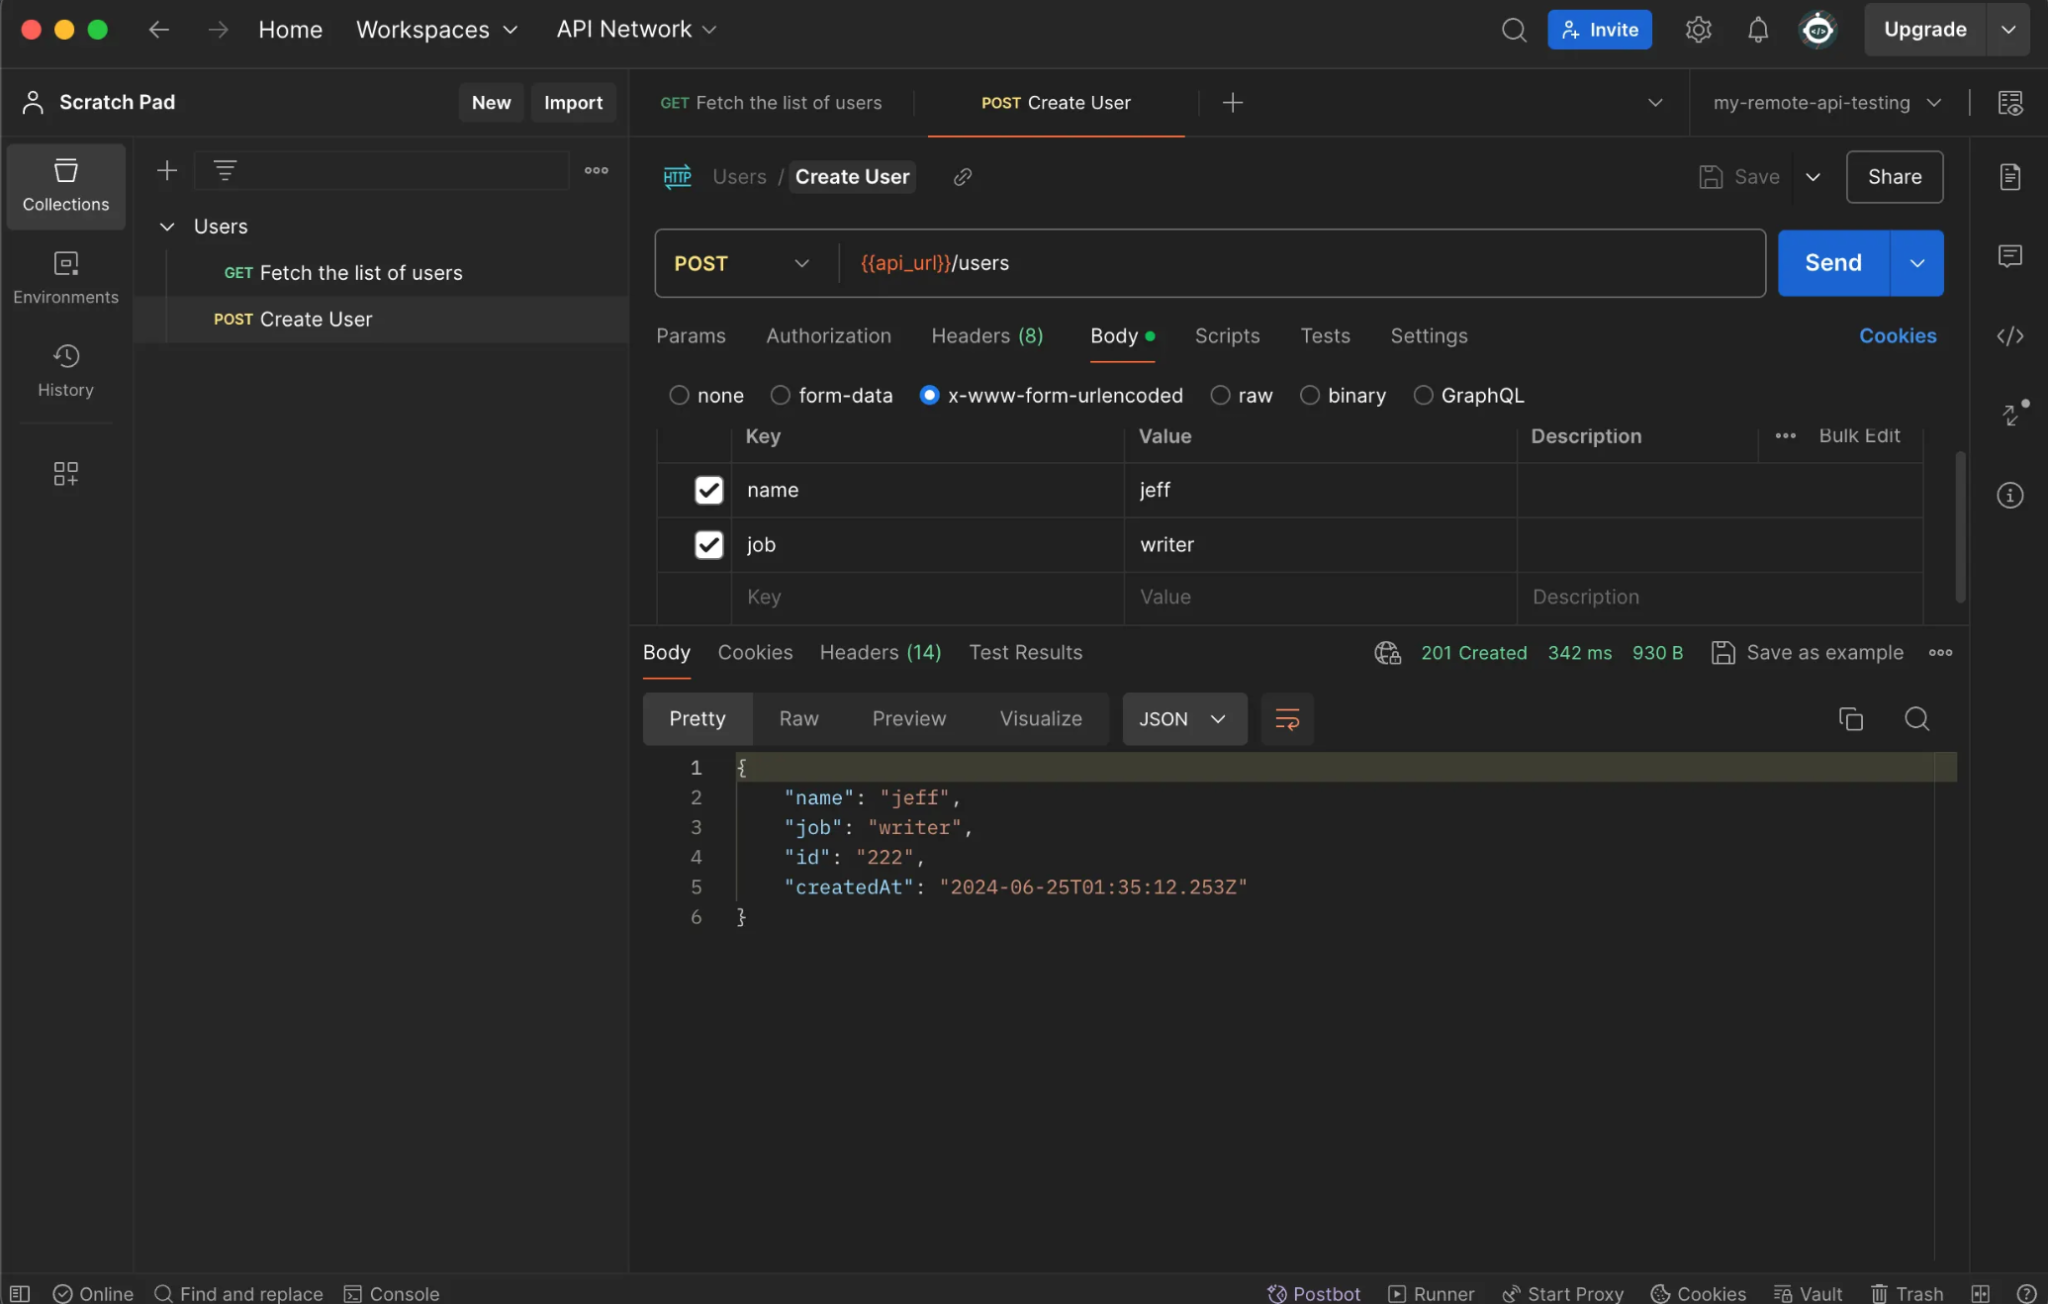The width and height of the screenshot is (2048, 1304).
Task: Open the History sidebar panel
Action: coord(66,370)
